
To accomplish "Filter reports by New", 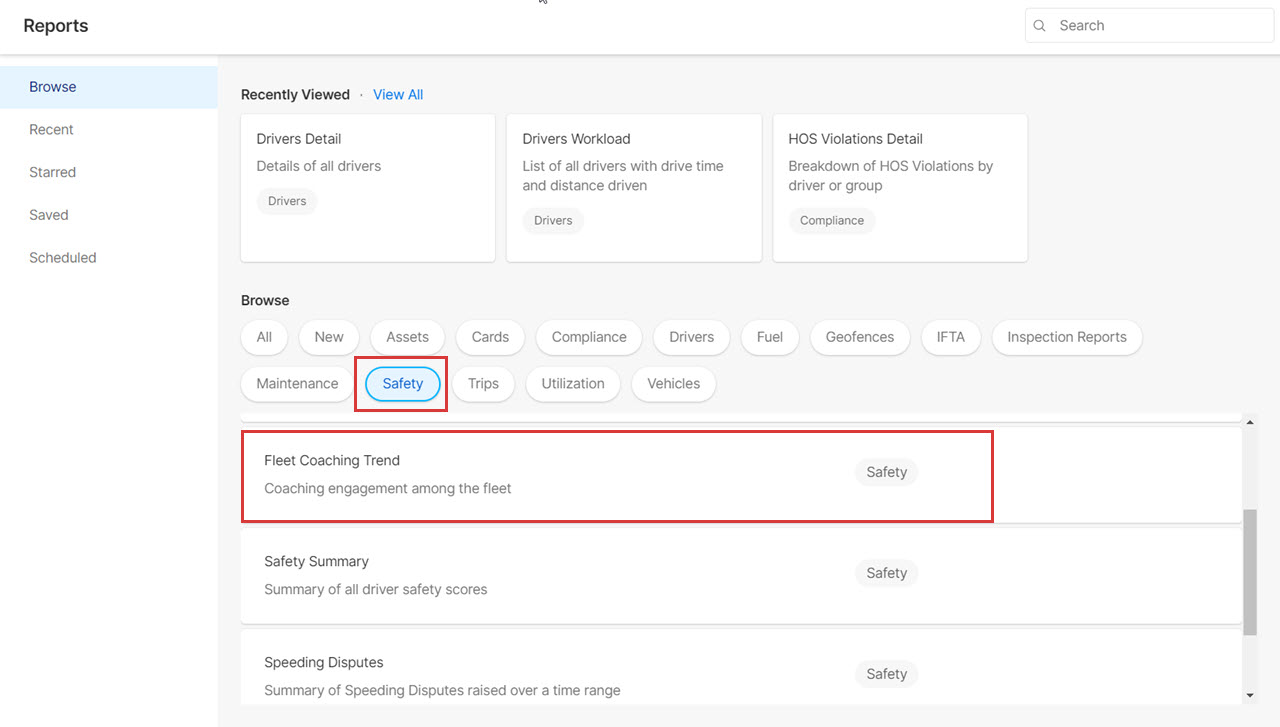I will coord(329,337).
